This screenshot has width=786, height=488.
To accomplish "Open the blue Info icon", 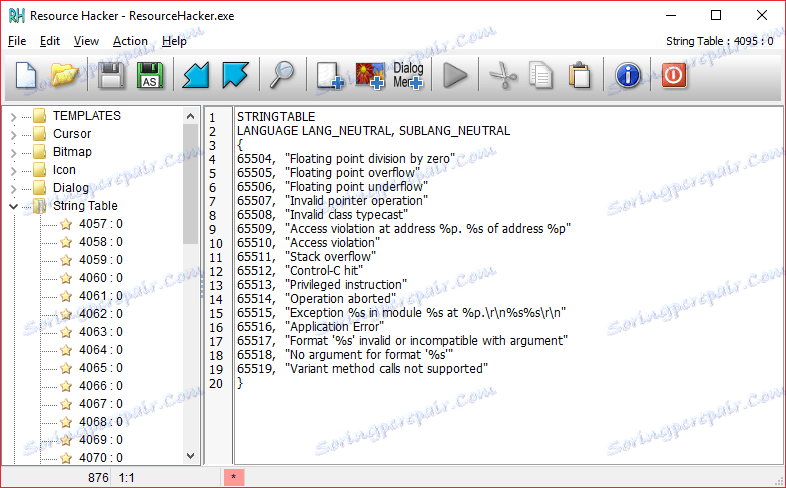I will 628,76.
